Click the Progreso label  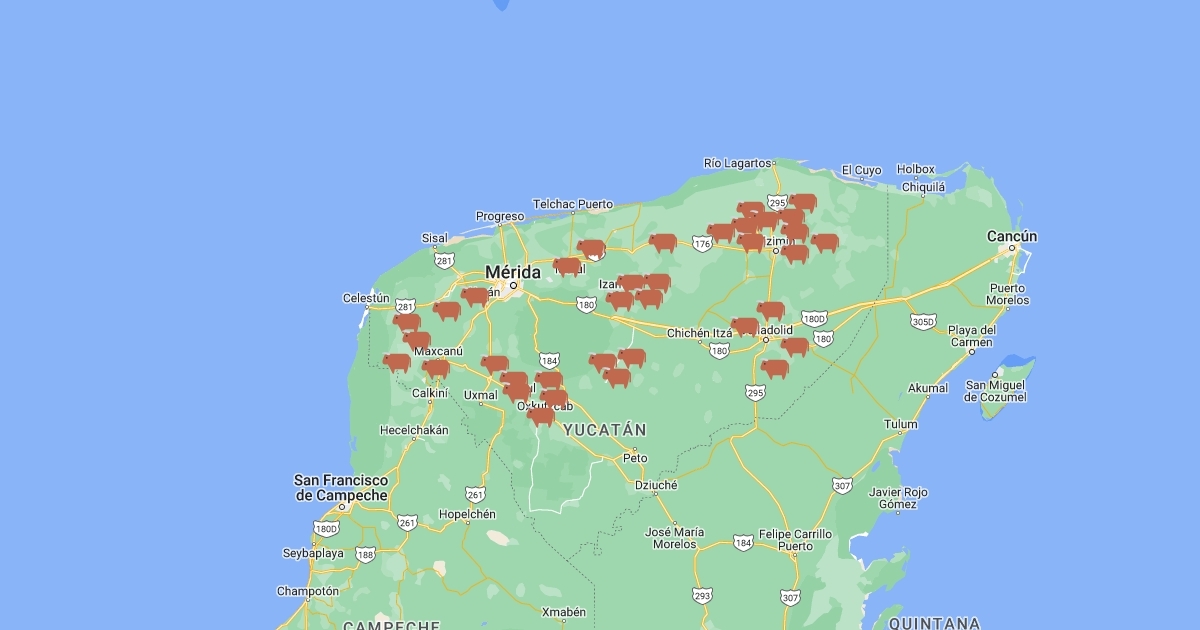[x=500, y=216]
